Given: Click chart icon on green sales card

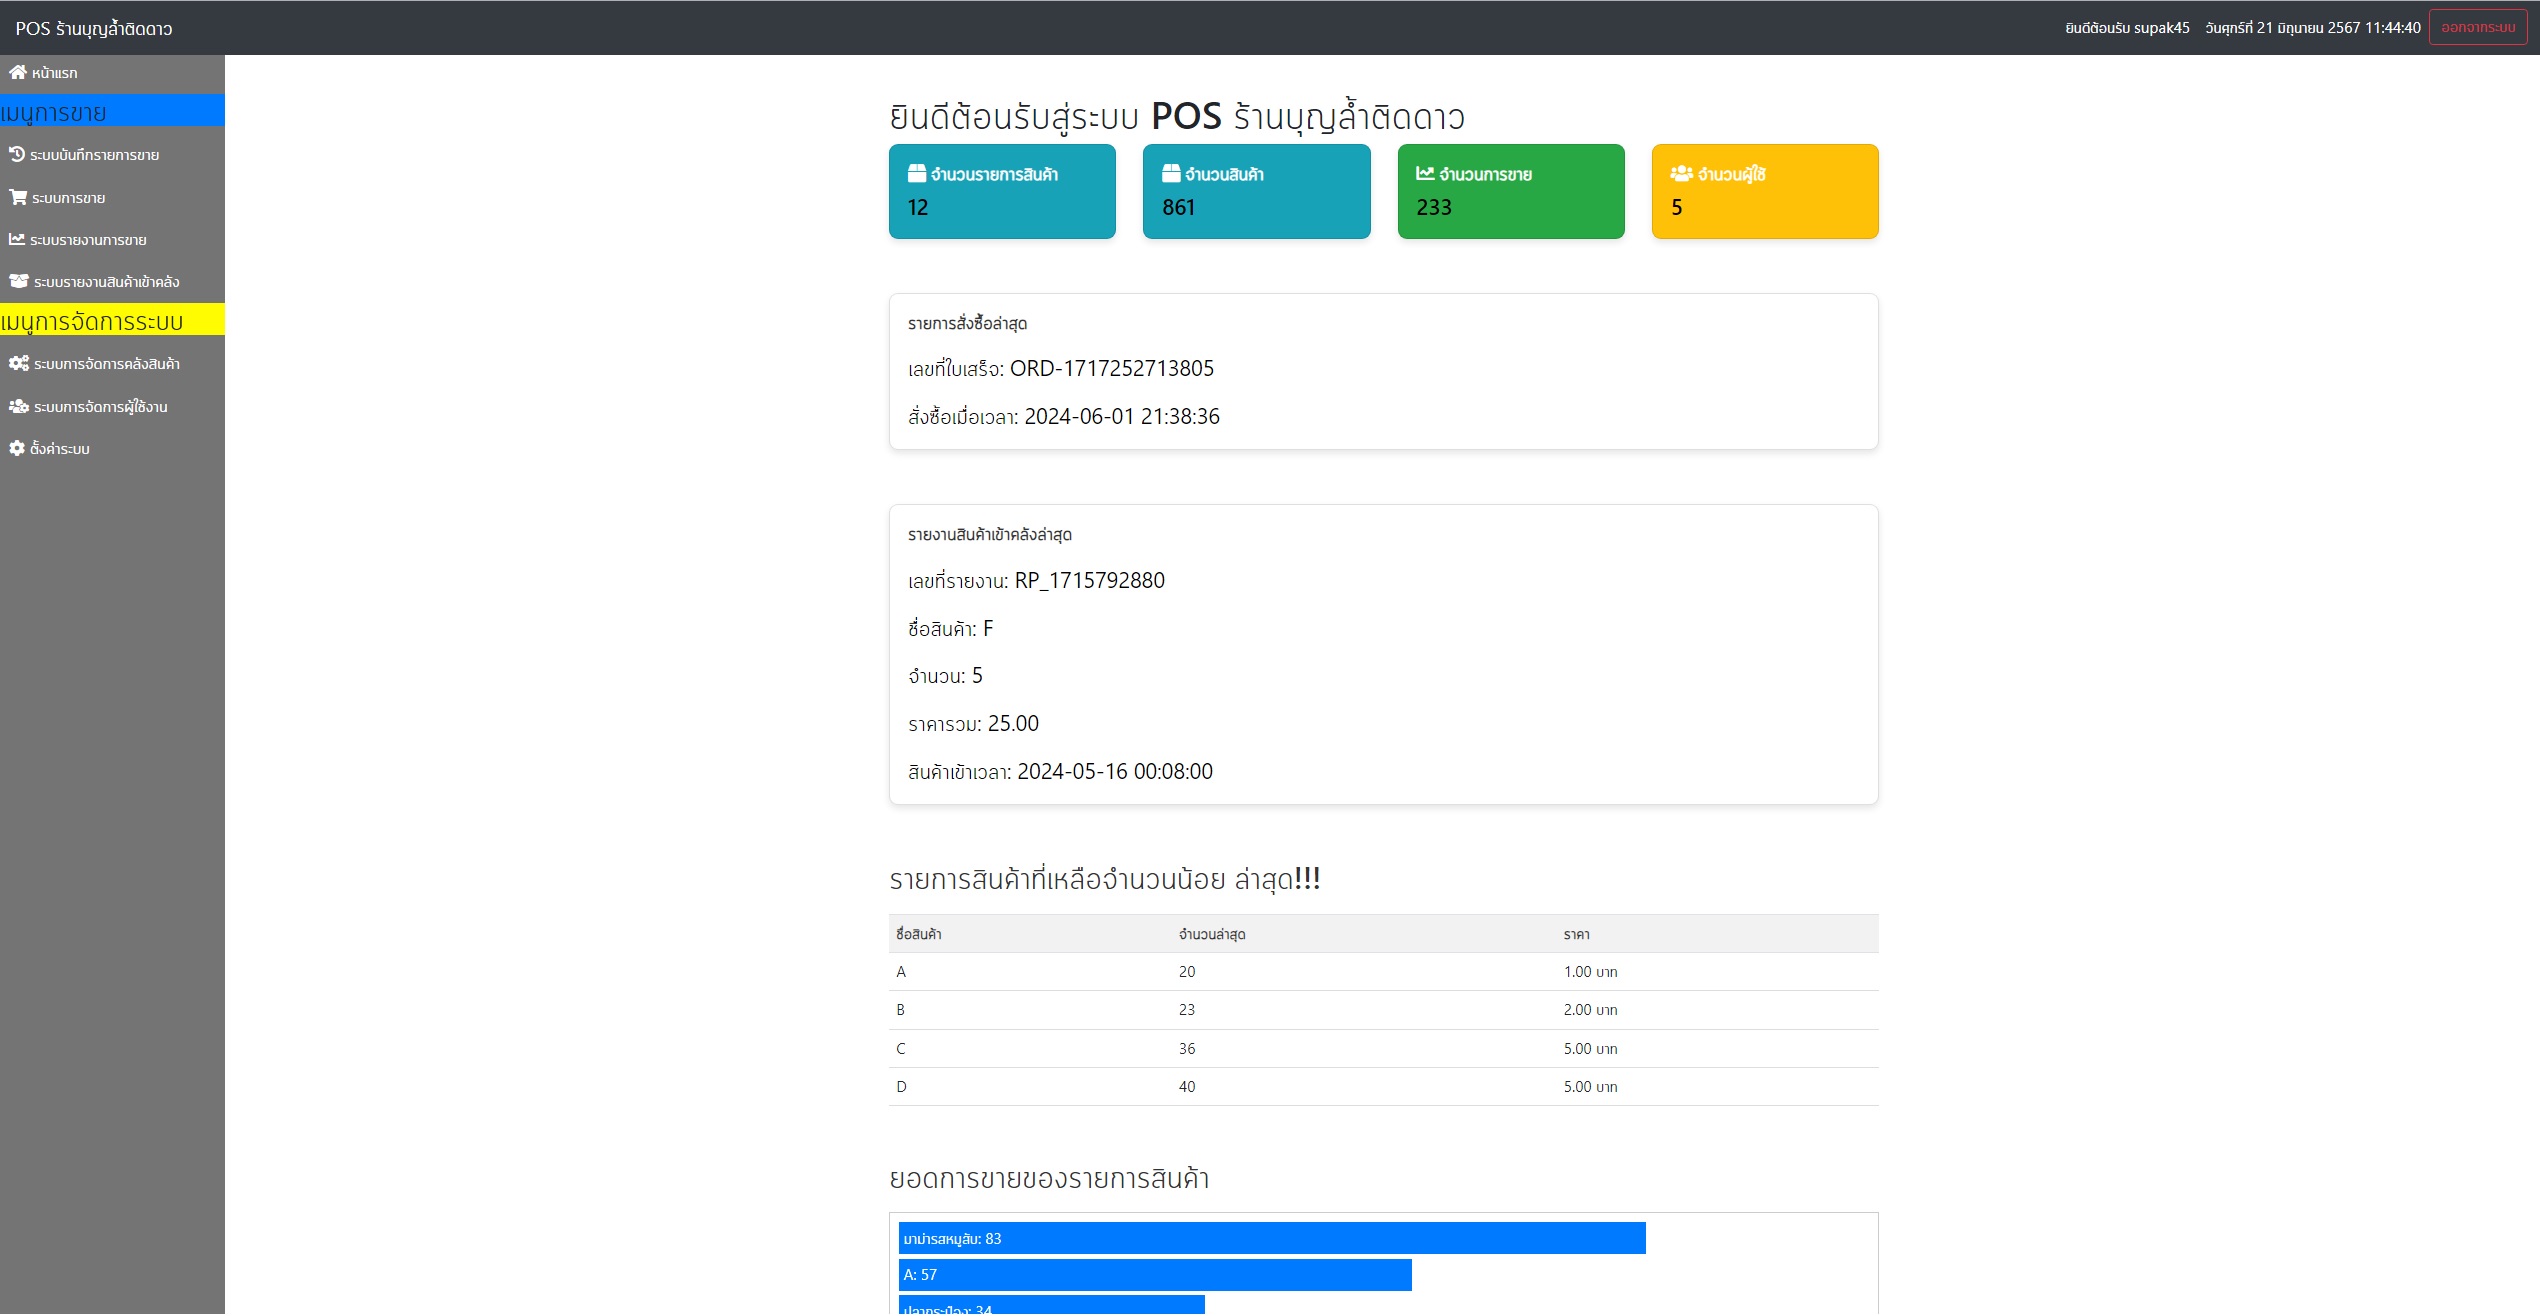Looking at the screenshot, I should tap(1425, 174).
